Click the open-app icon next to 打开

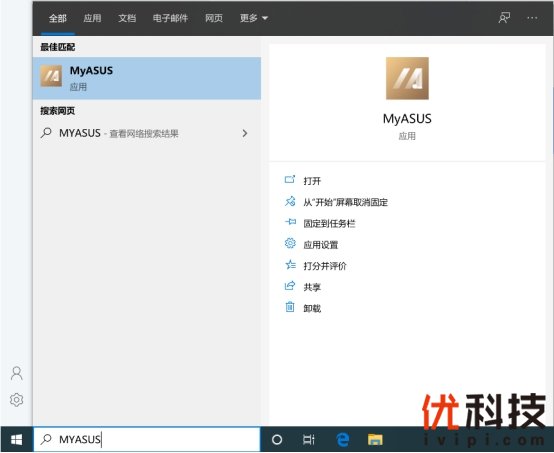pos(290,180)
